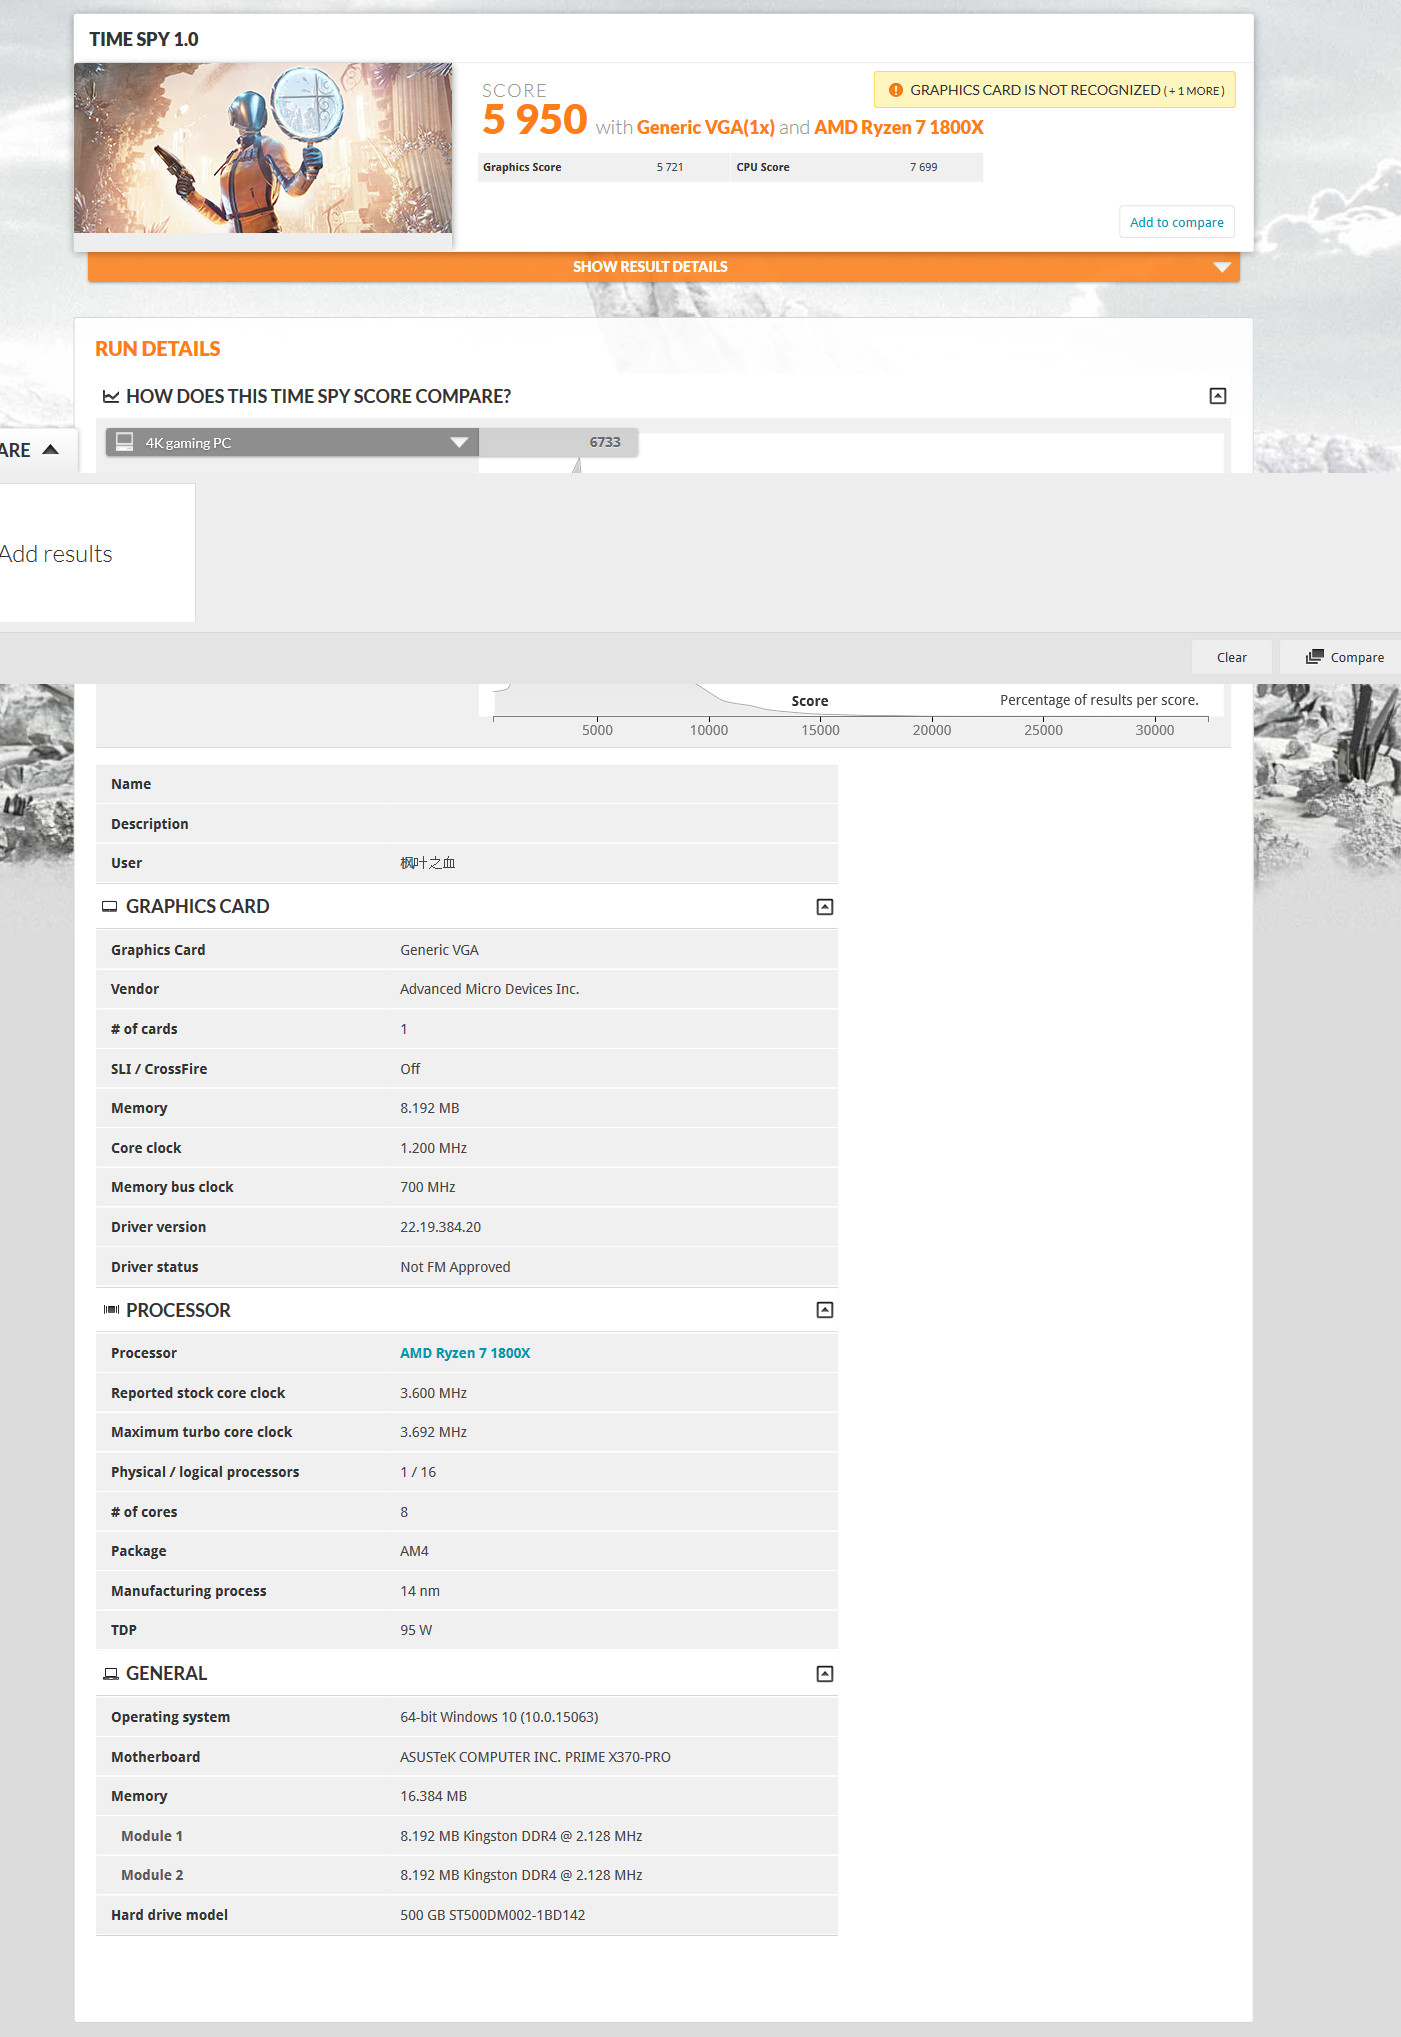Screen dimensions: 1401x2037
Task: Click manufacturing process 14 nm
Action: click(420, 1591)
